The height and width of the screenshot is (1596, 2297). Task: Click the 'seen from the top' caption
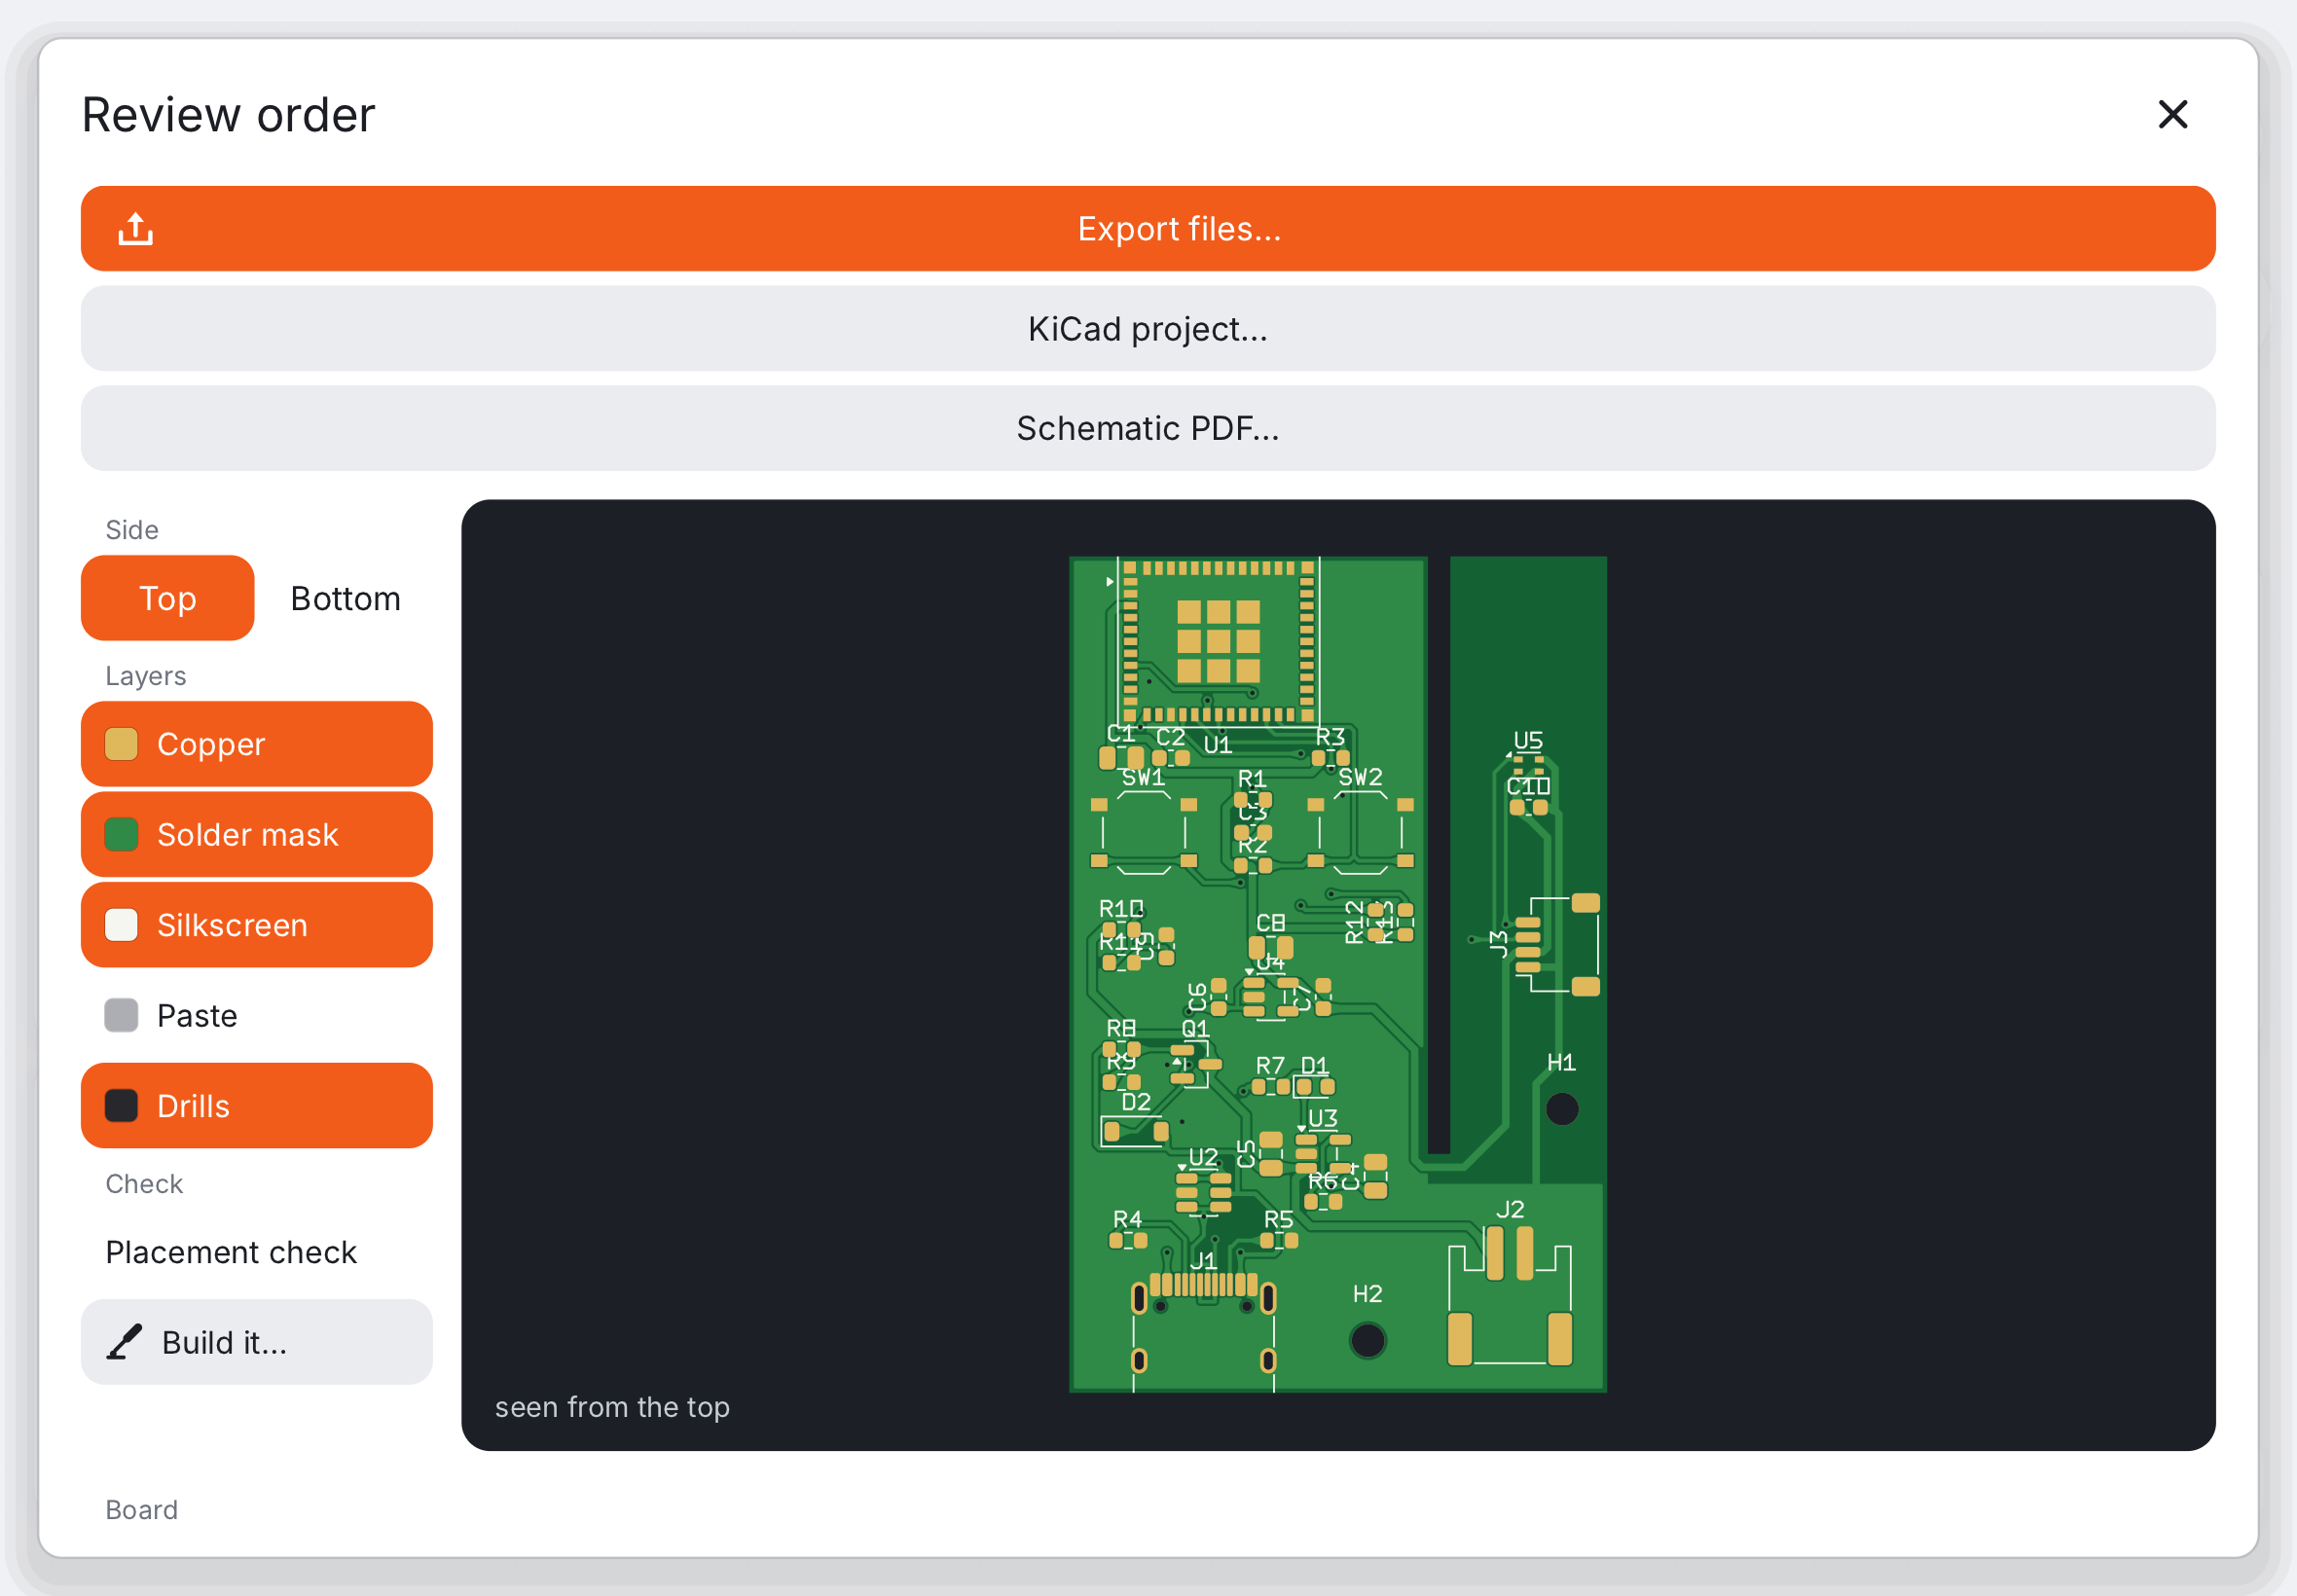tap(612, 1407)
